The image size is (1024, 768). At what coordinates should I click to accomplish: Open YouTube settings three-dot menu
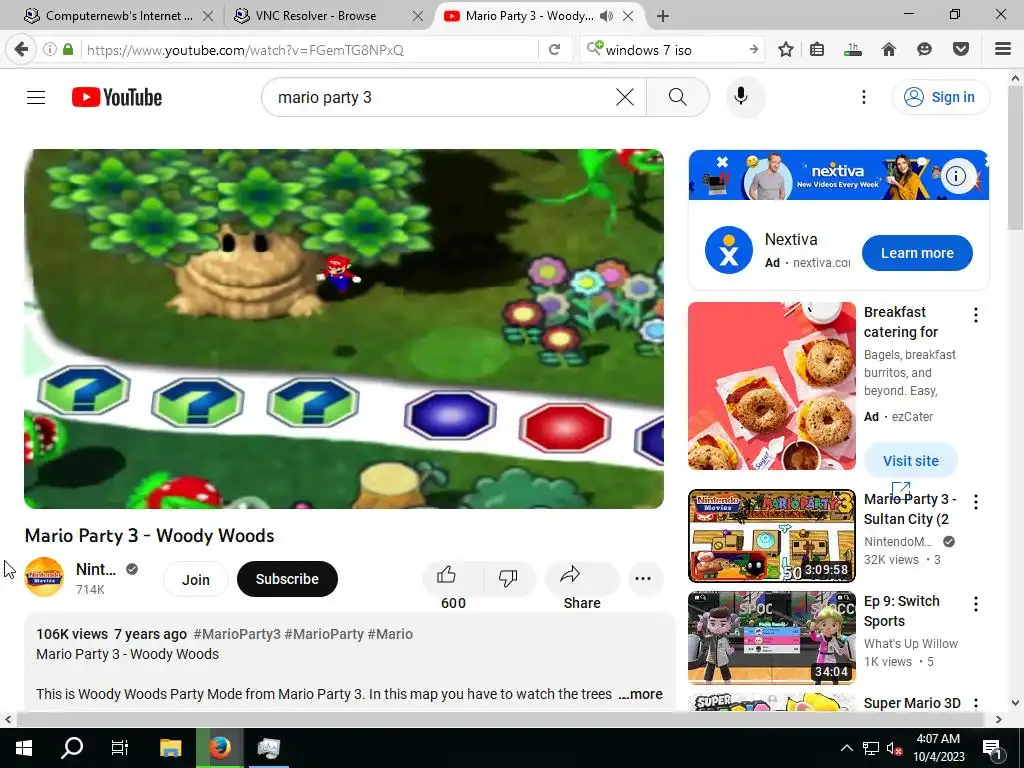(863, 97)
